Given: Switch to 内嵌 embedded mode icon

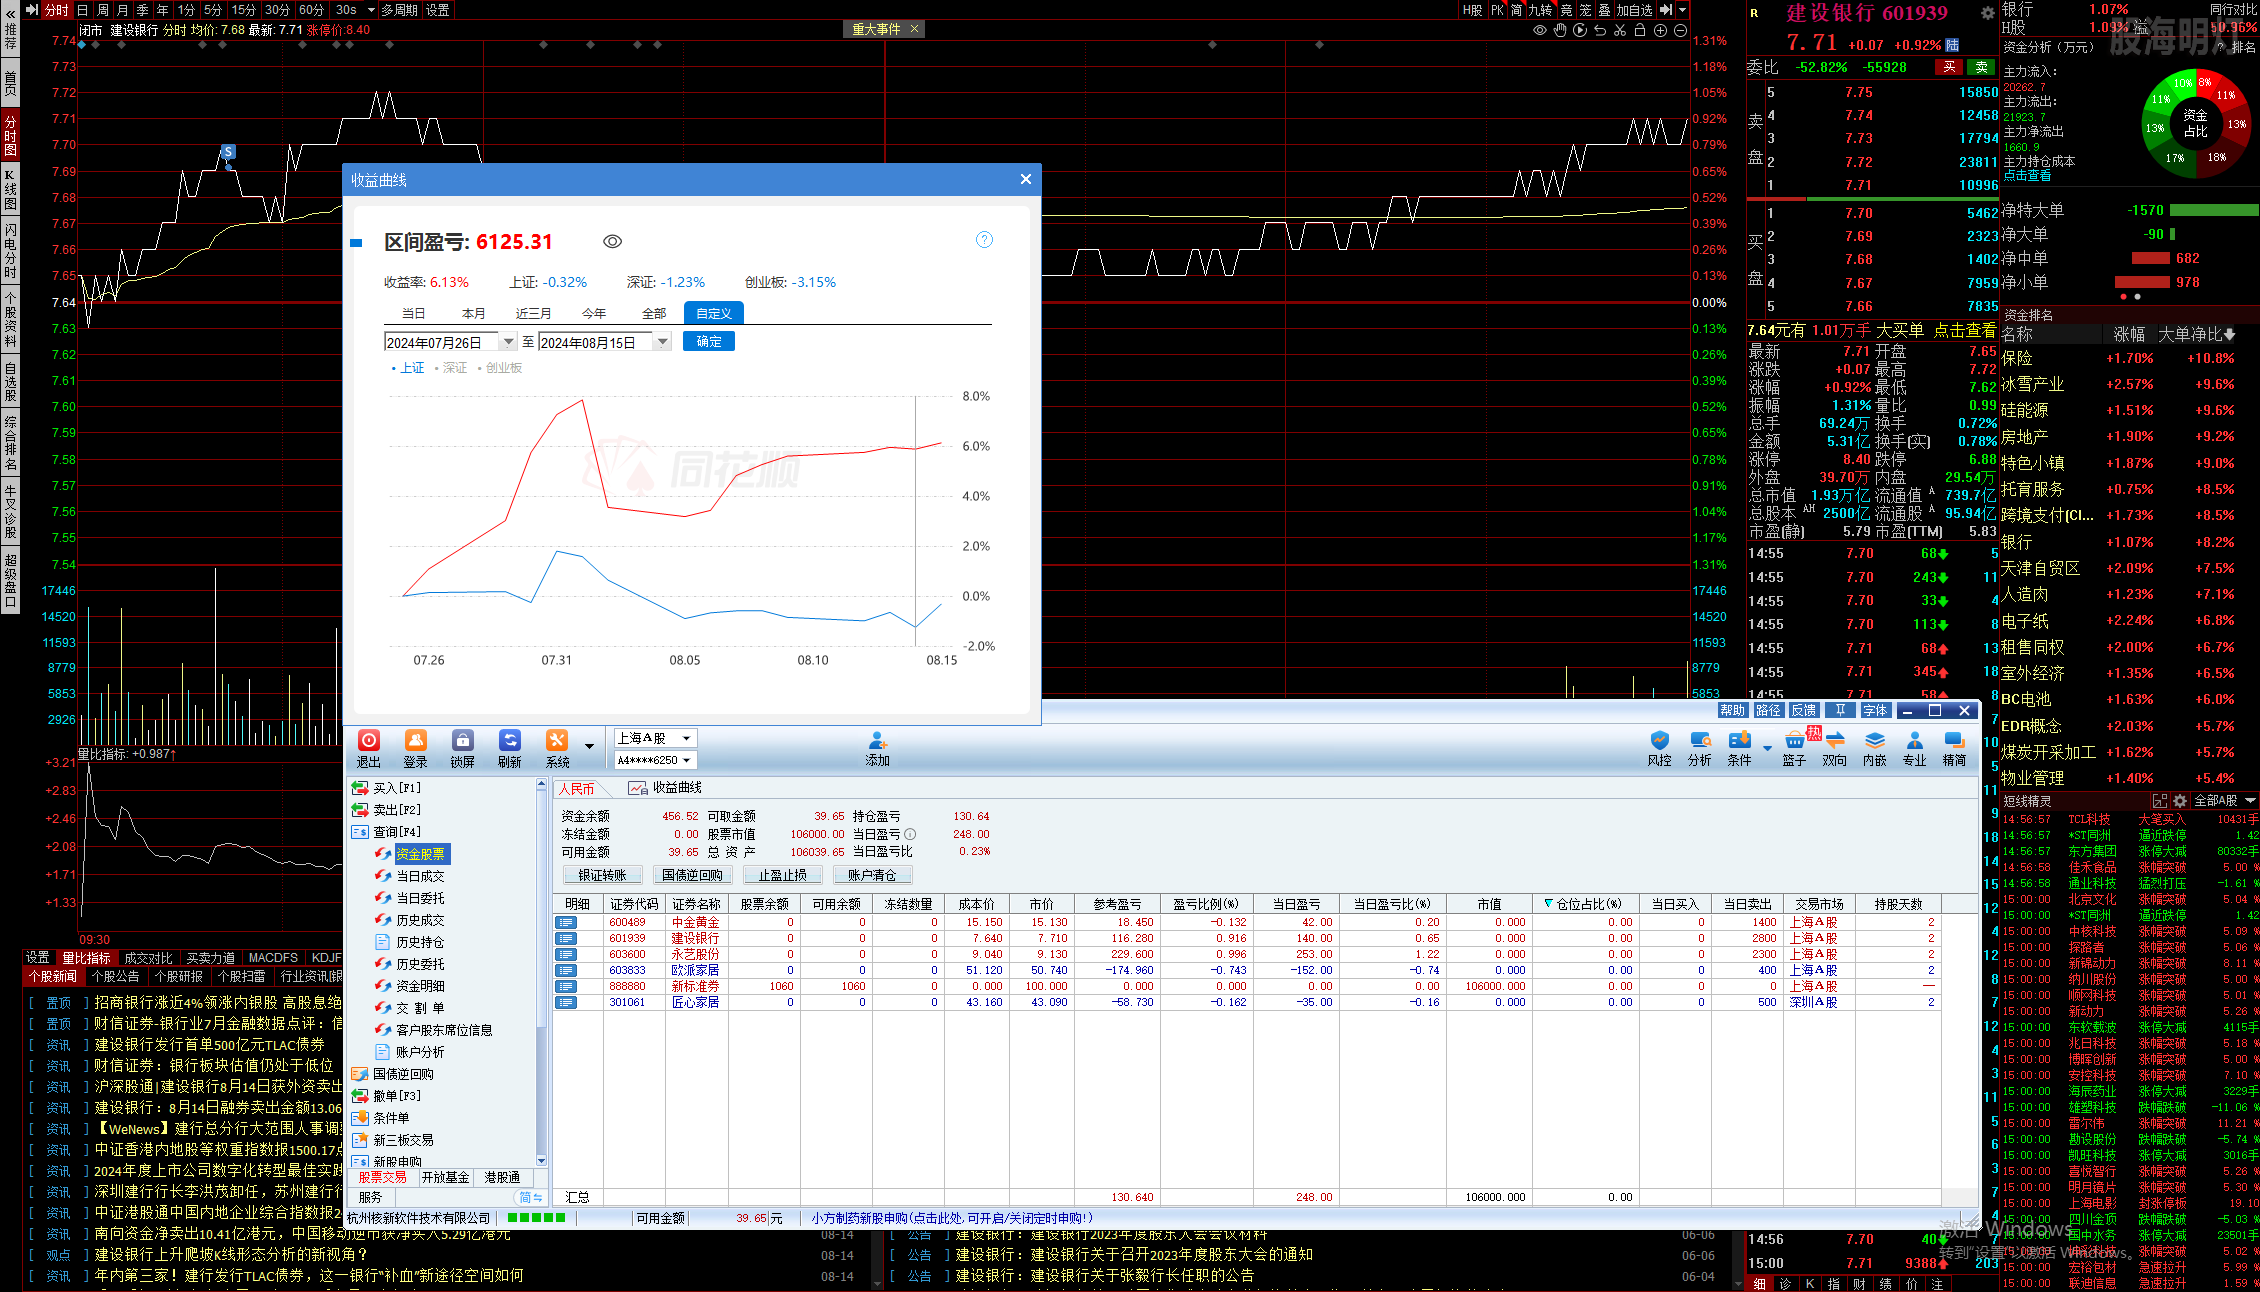Looking at the screenshot, I should tap(1874, 748).
